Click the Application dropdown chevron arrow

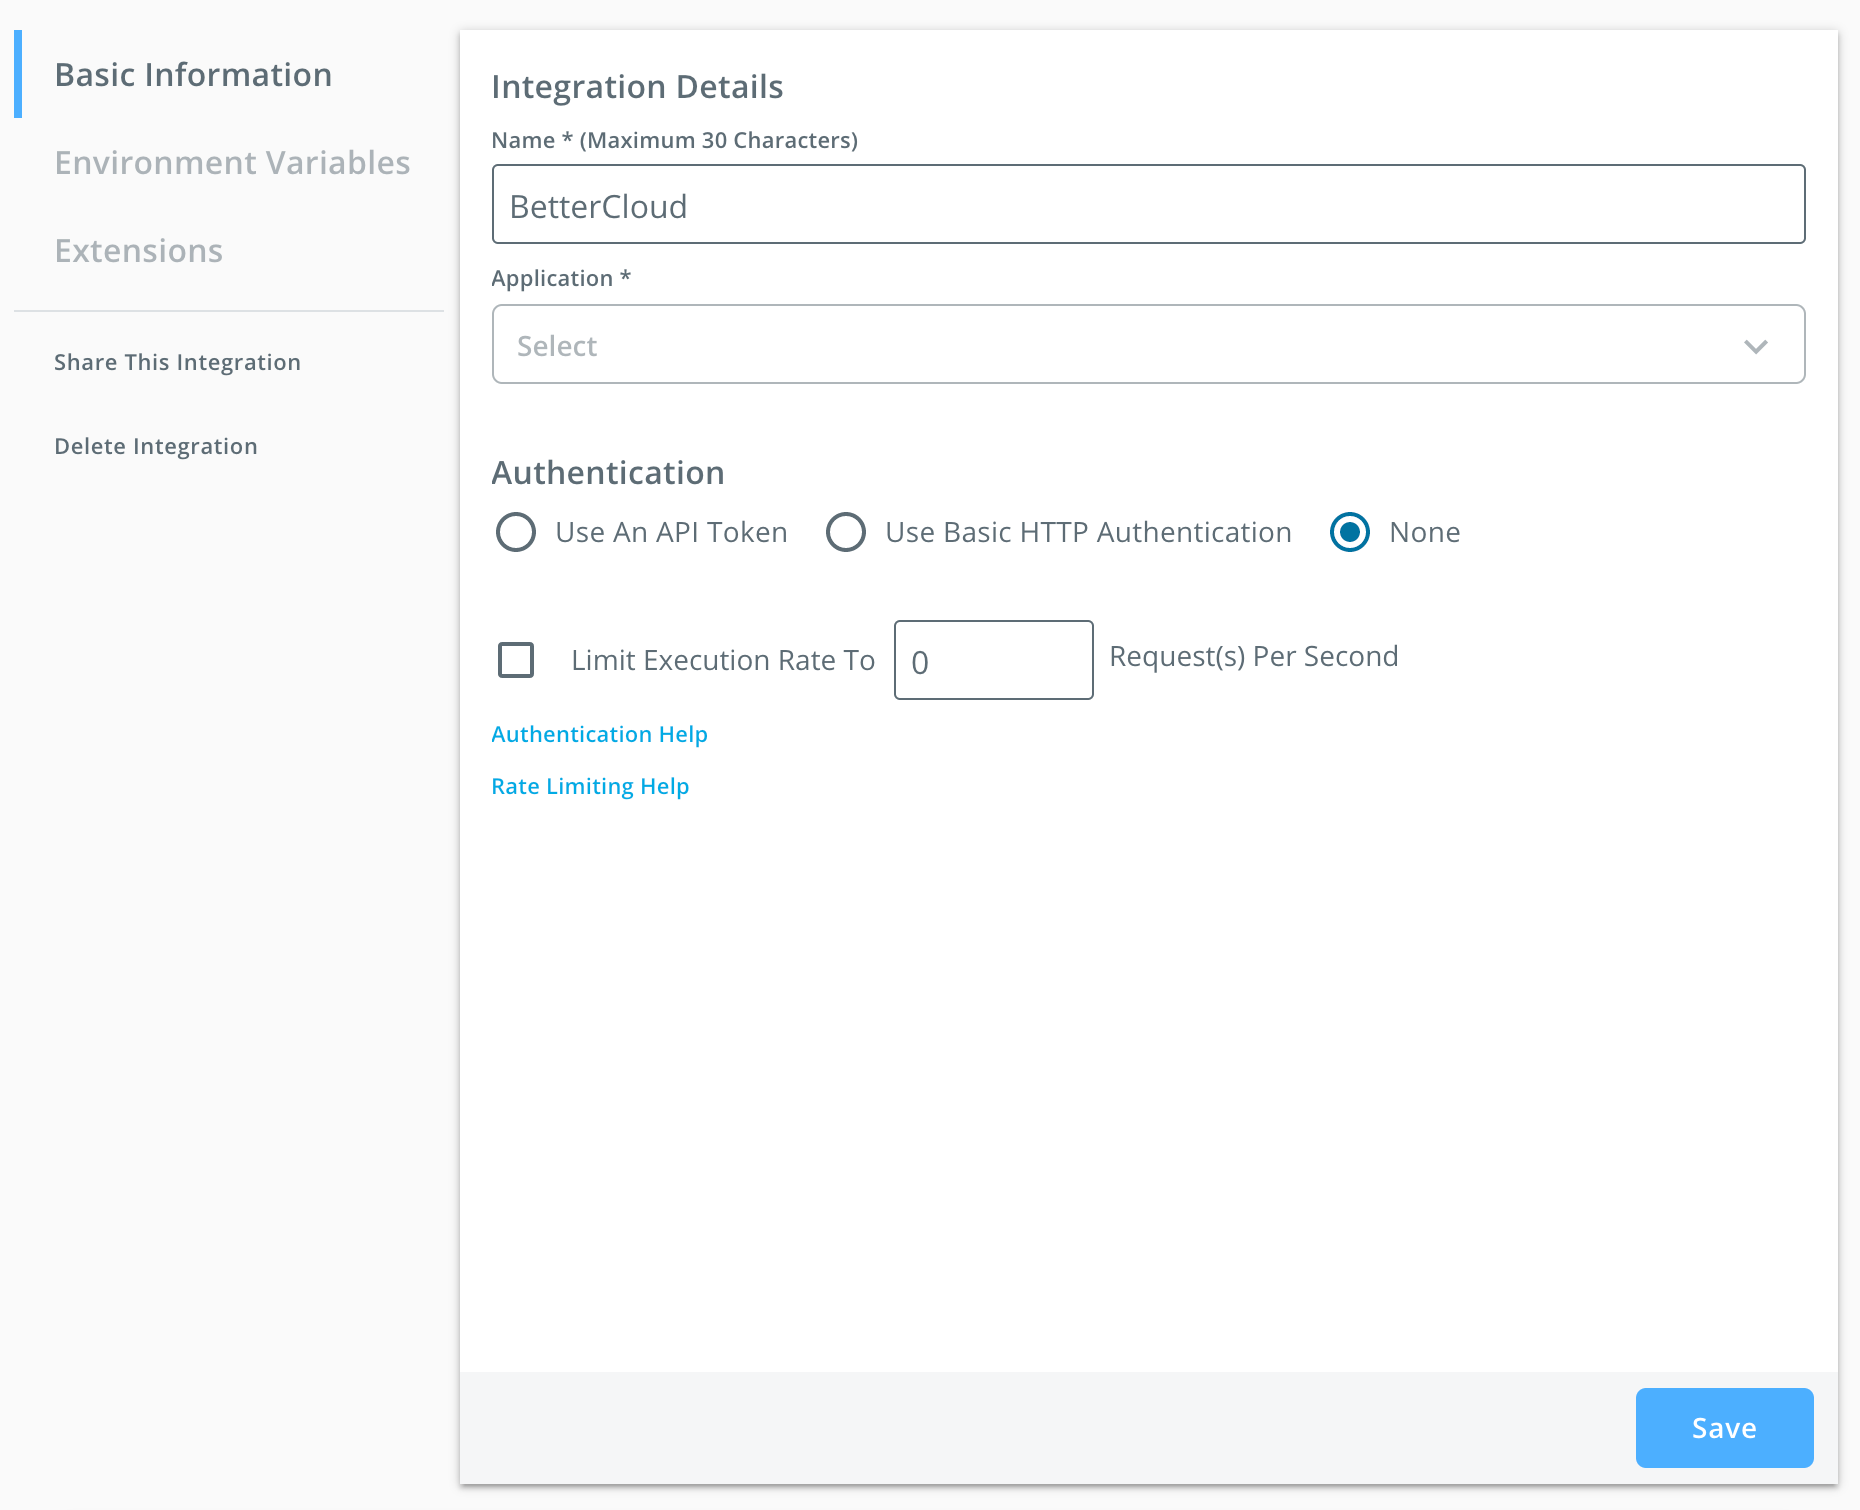[x=1757, y=346]
